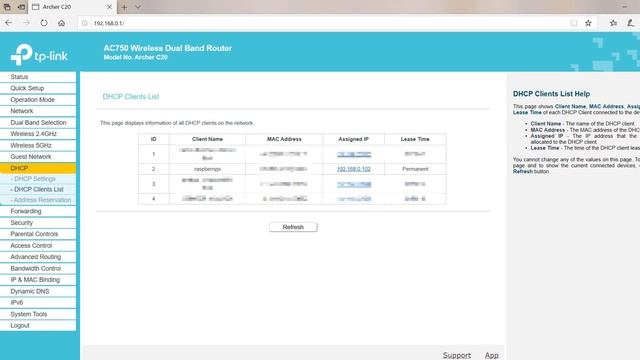Open the Forwarding menu section
Screen dimensions: 640x360
[x=38, y=211]
